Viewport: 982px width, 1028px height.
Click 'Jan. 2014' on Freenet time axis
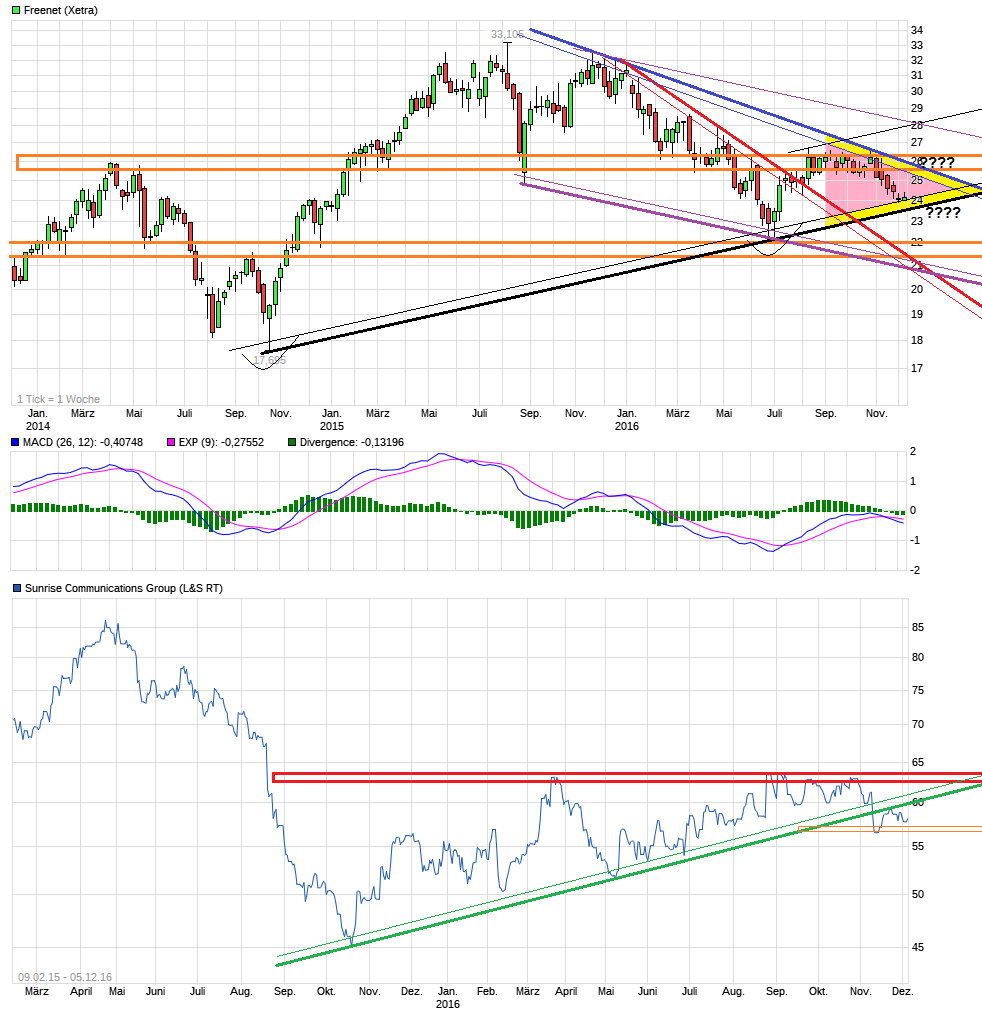(x=37, y=420)
